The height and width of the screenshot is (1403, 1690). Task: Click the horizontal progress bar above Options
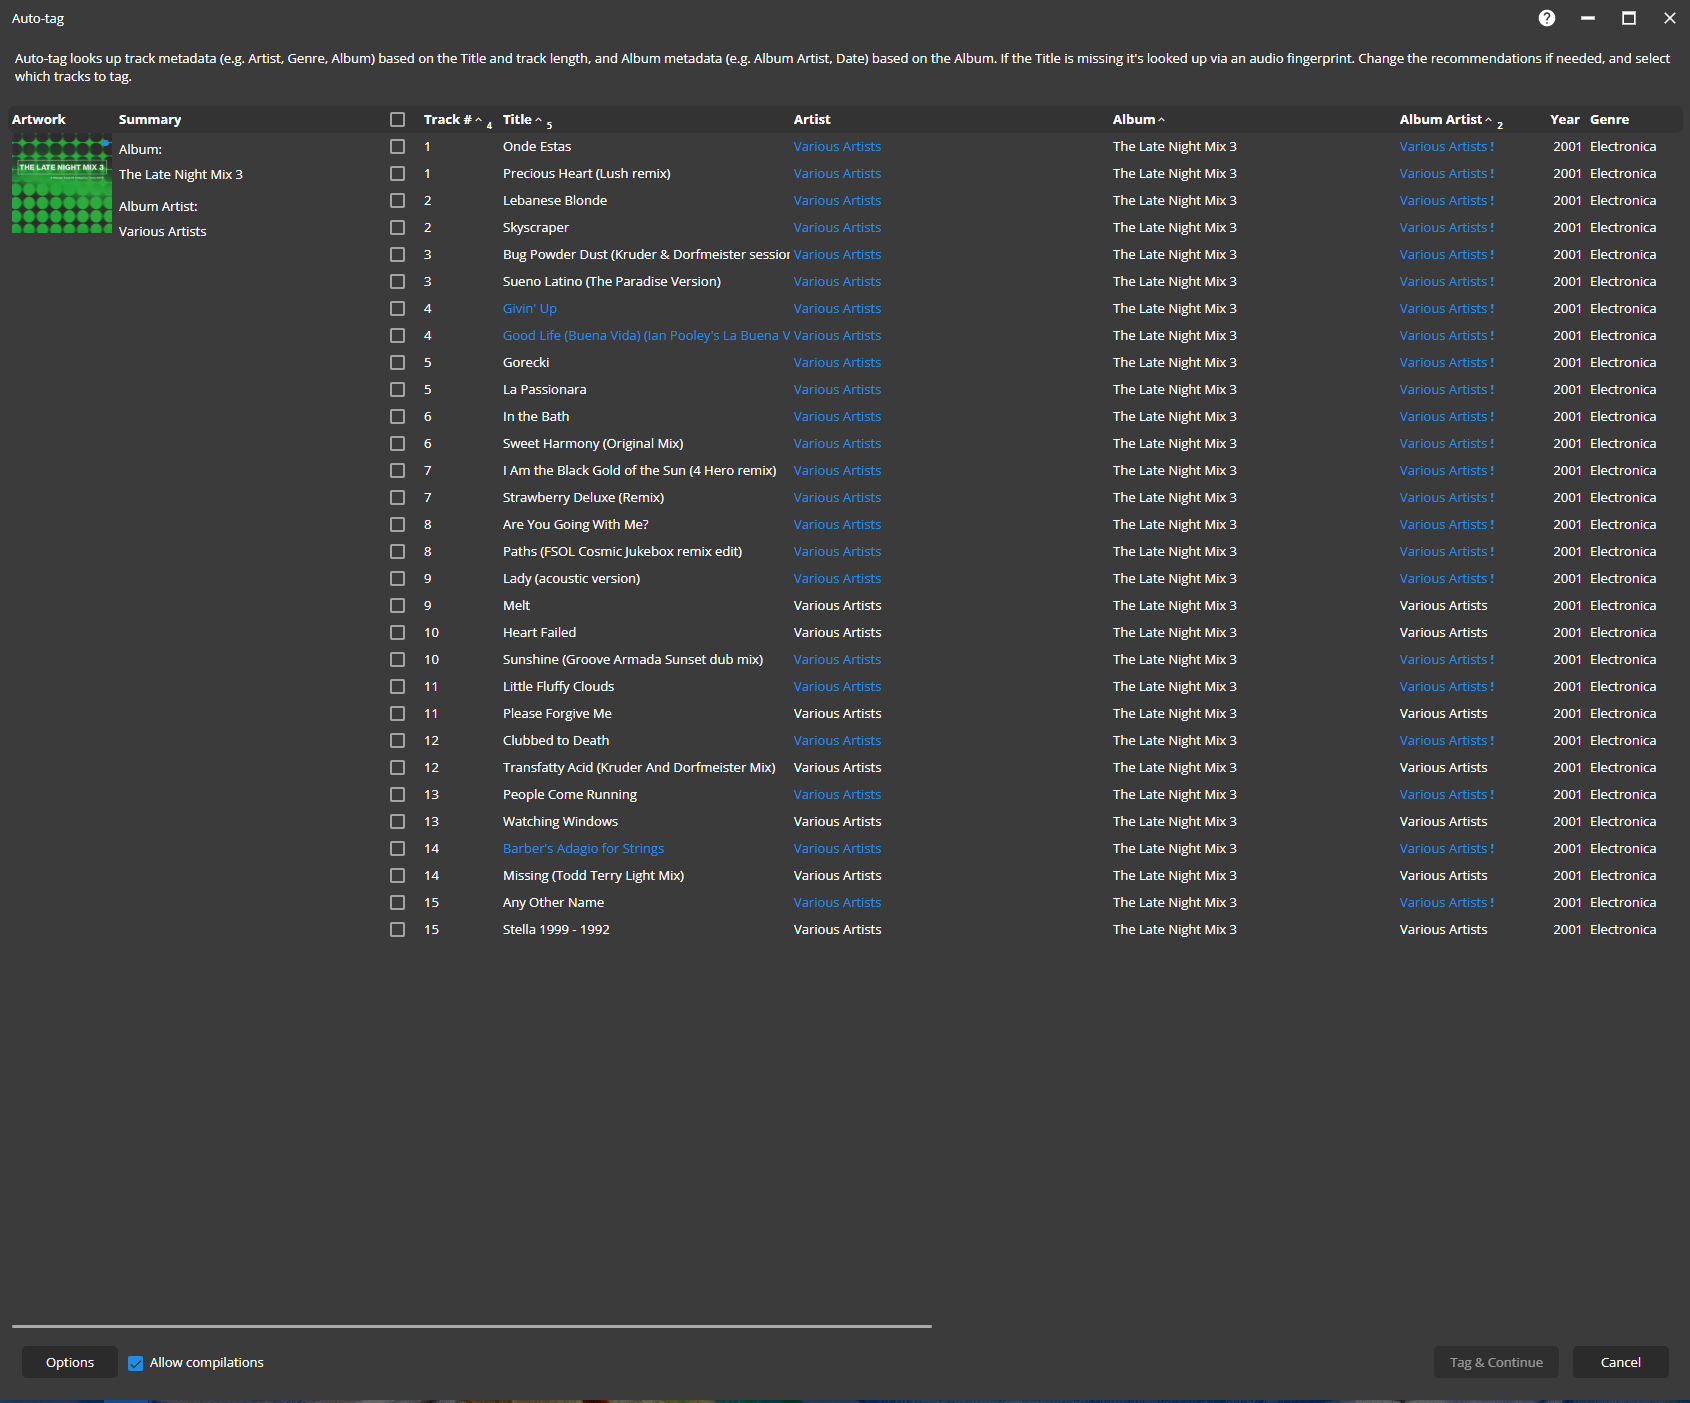pos(471,1326)
